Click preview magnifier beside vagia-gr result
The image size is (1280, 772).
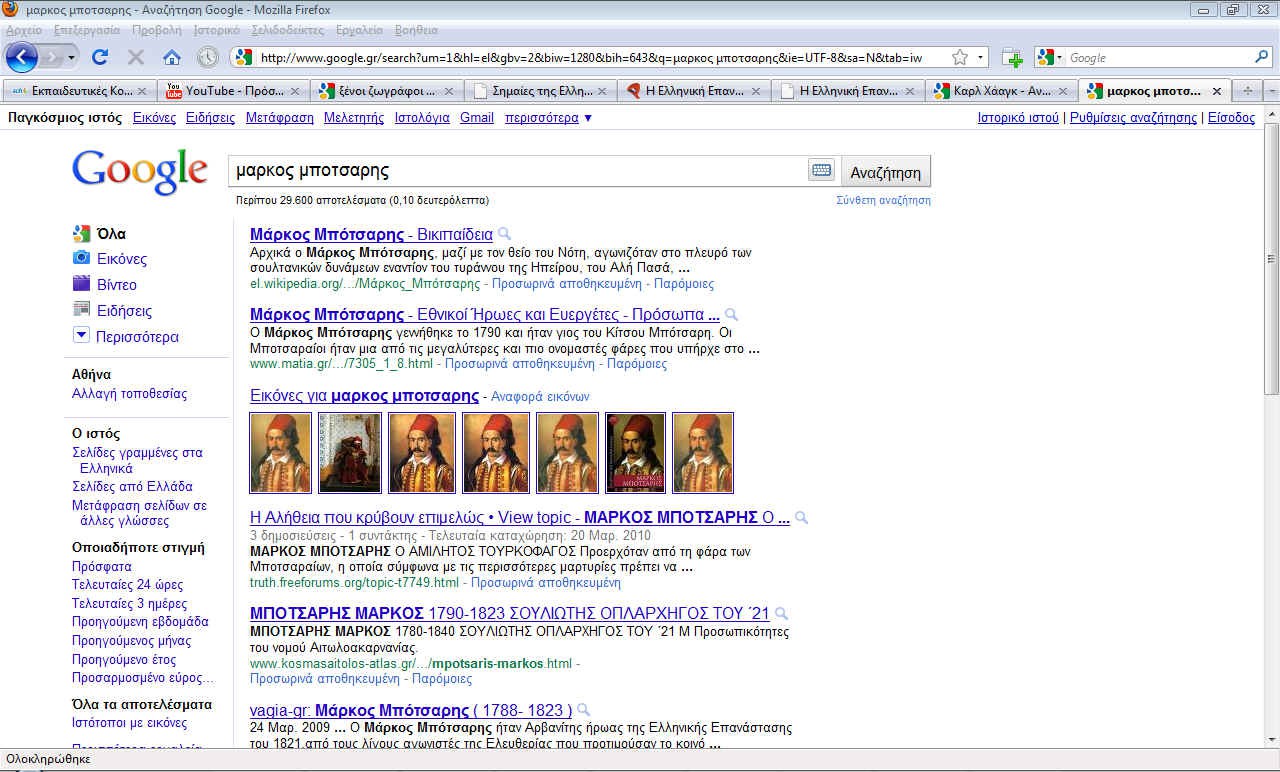584,711
